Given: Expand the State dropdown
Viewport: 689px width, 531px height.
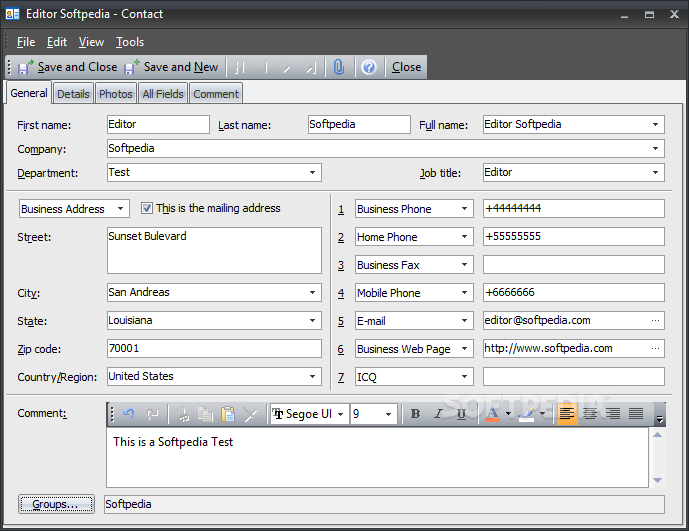Looking at the screenshot, I should [x=312, y=320].
